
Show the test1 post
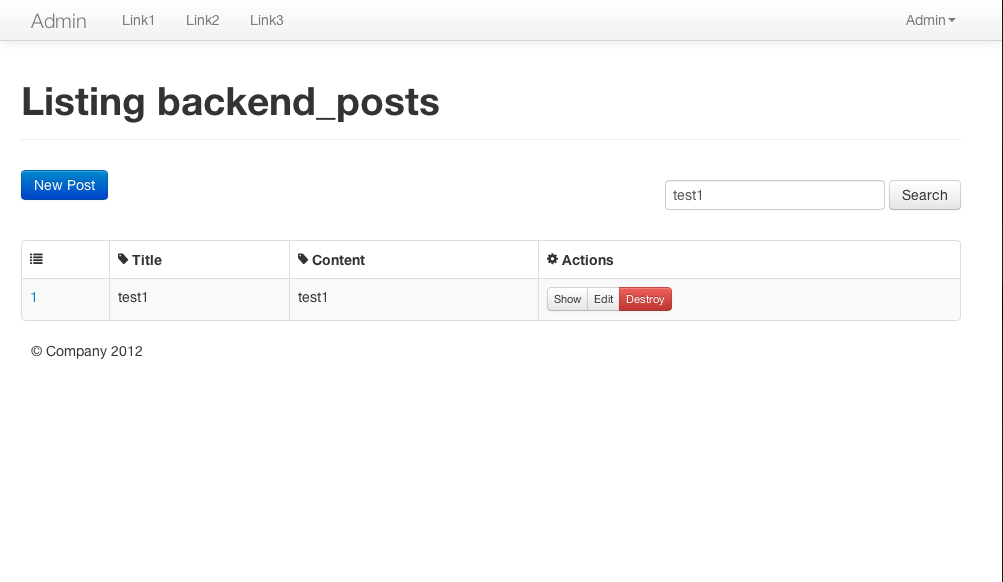pos(567,299)
